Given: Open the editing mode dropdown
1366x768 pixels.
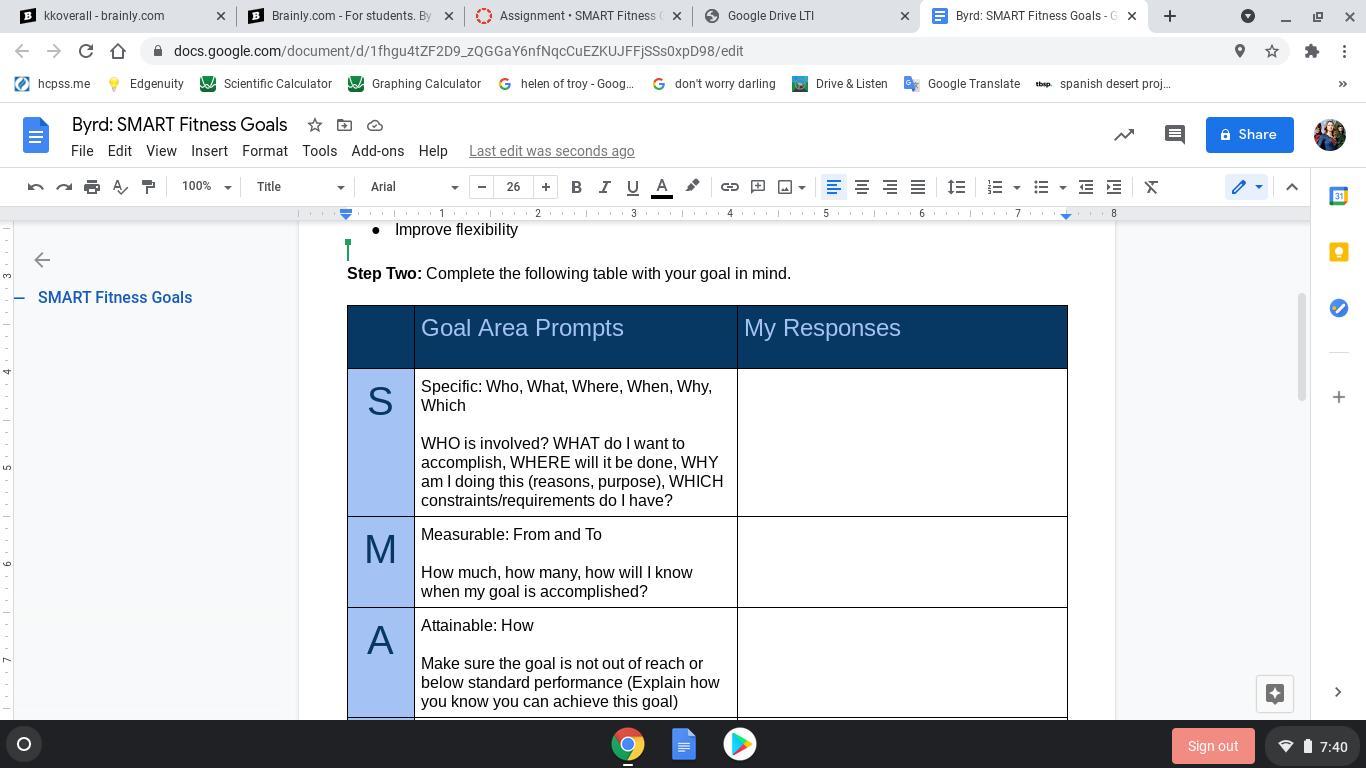Looking at the screenshot, I should tap(1246, 187).
